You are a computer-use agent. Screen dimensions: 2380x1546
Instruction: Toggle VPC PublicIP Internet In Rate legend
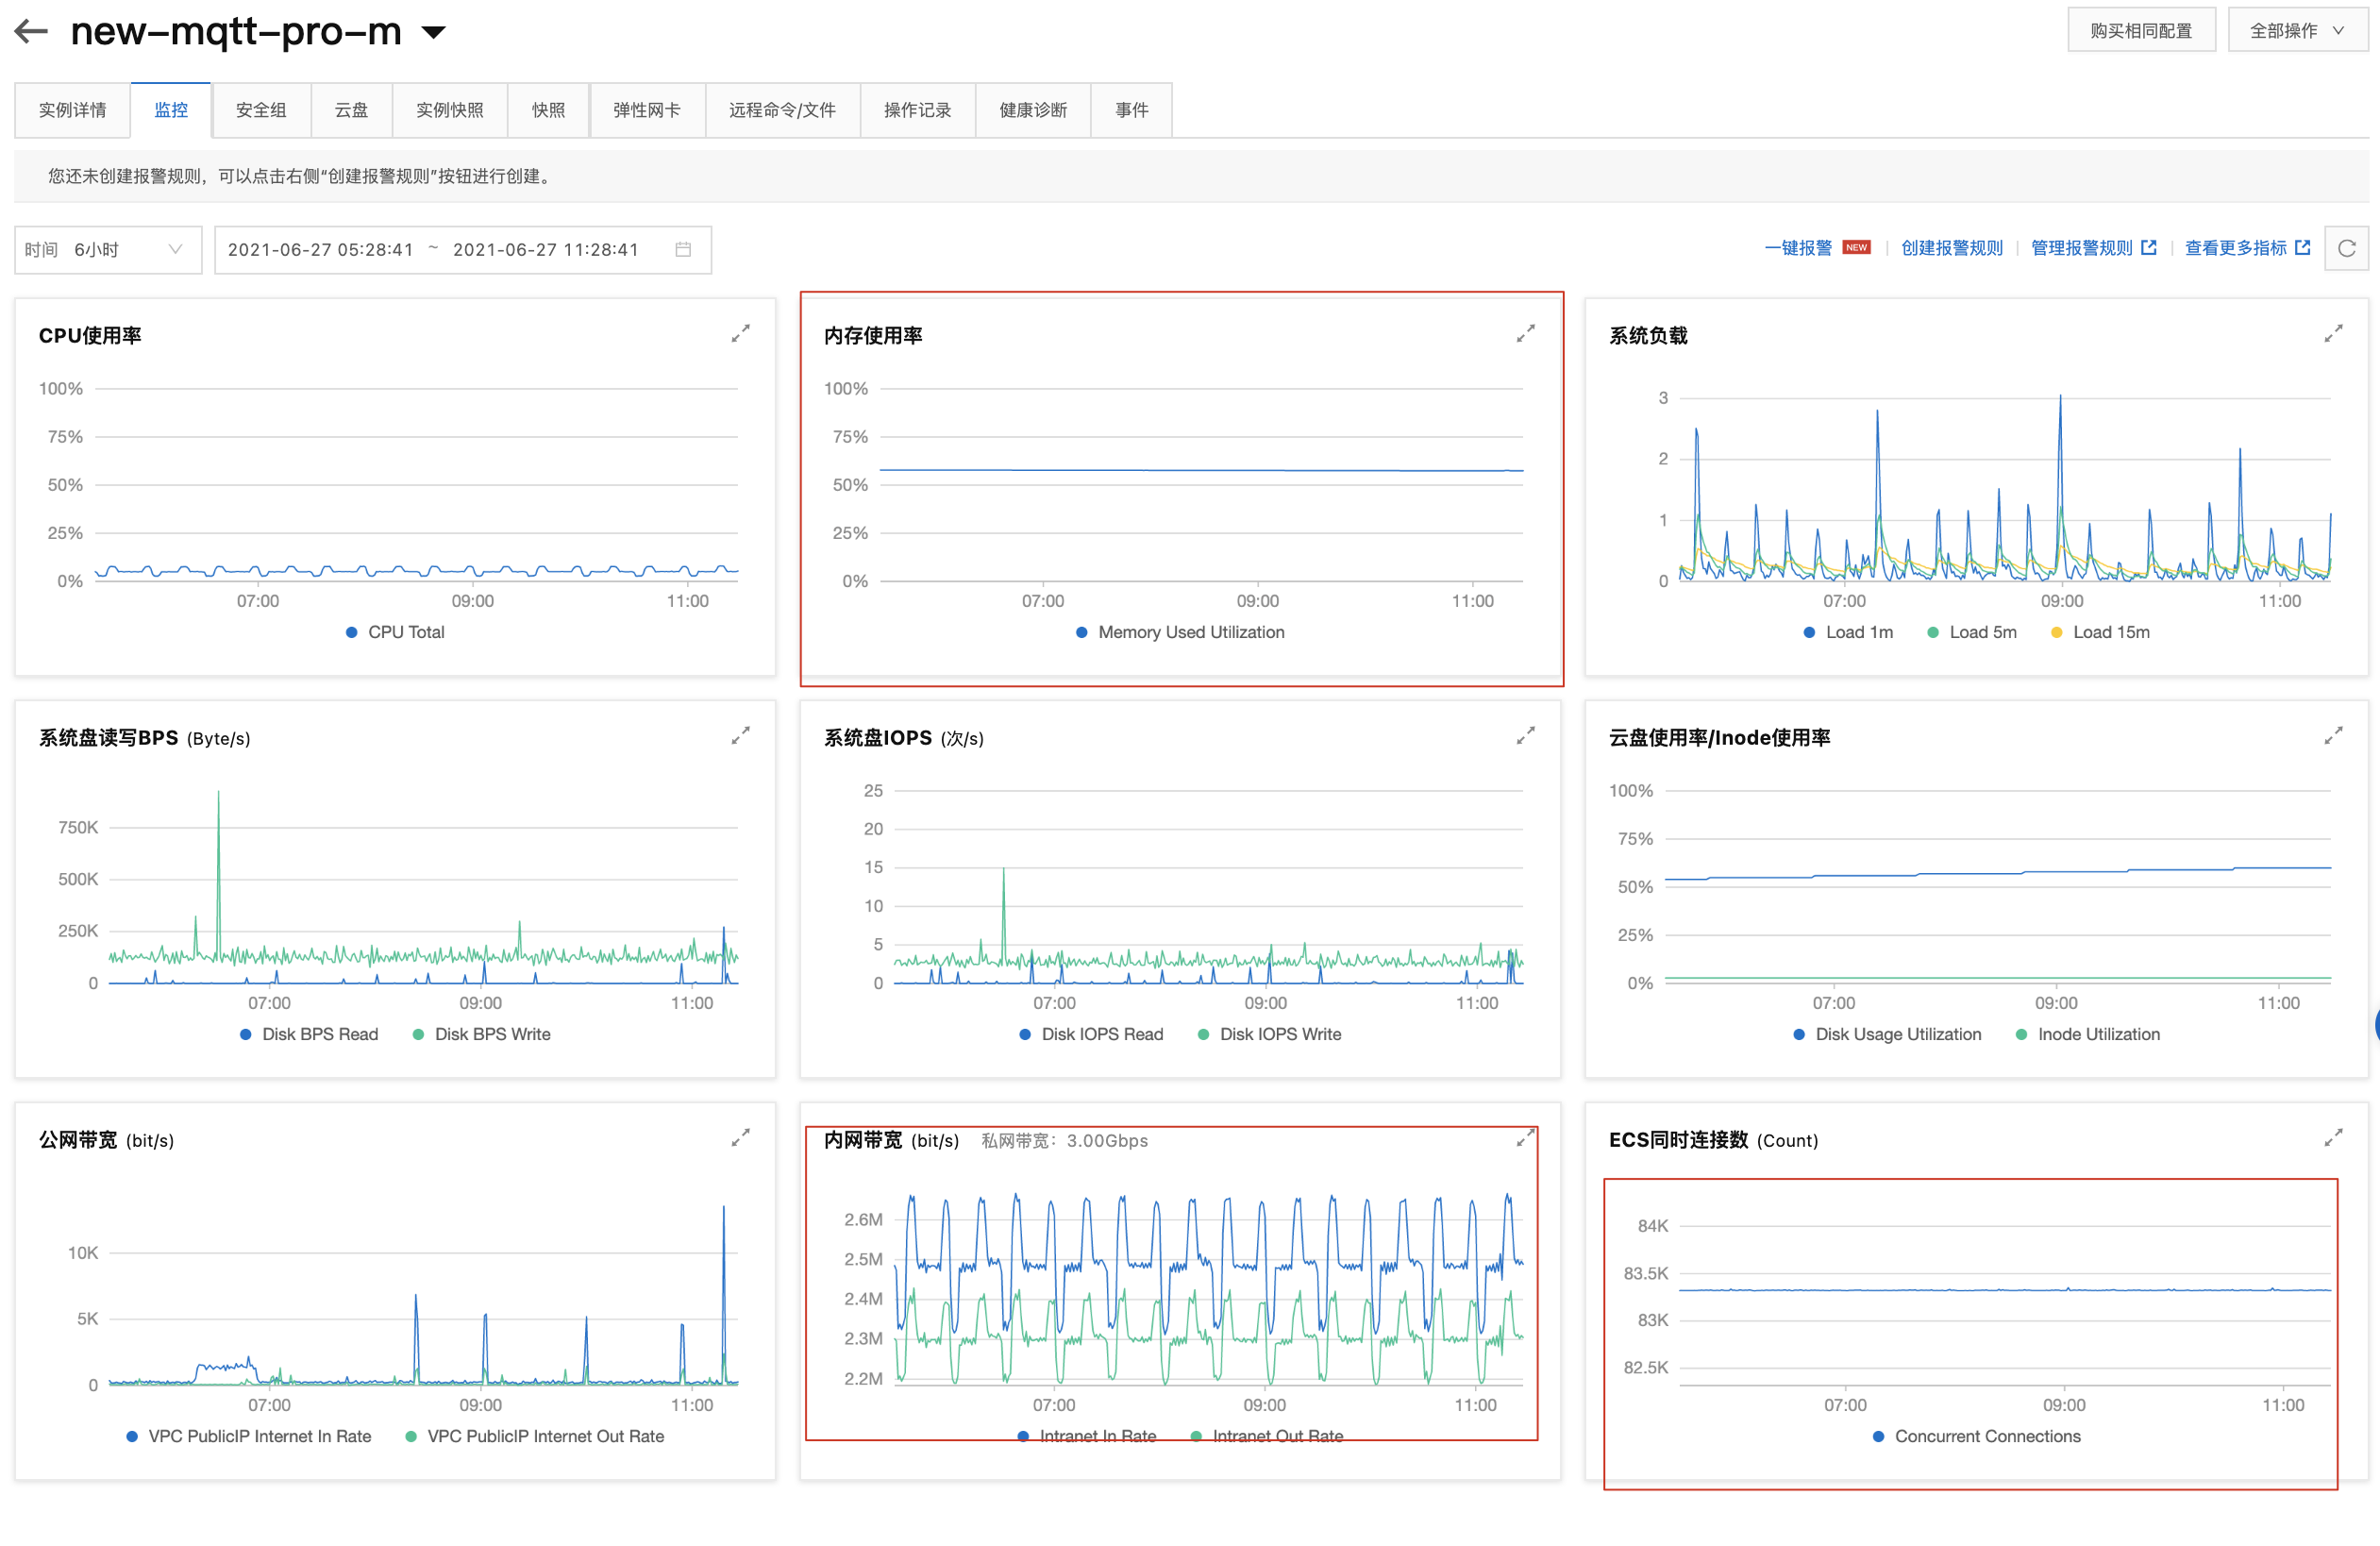pos(249,1436)
